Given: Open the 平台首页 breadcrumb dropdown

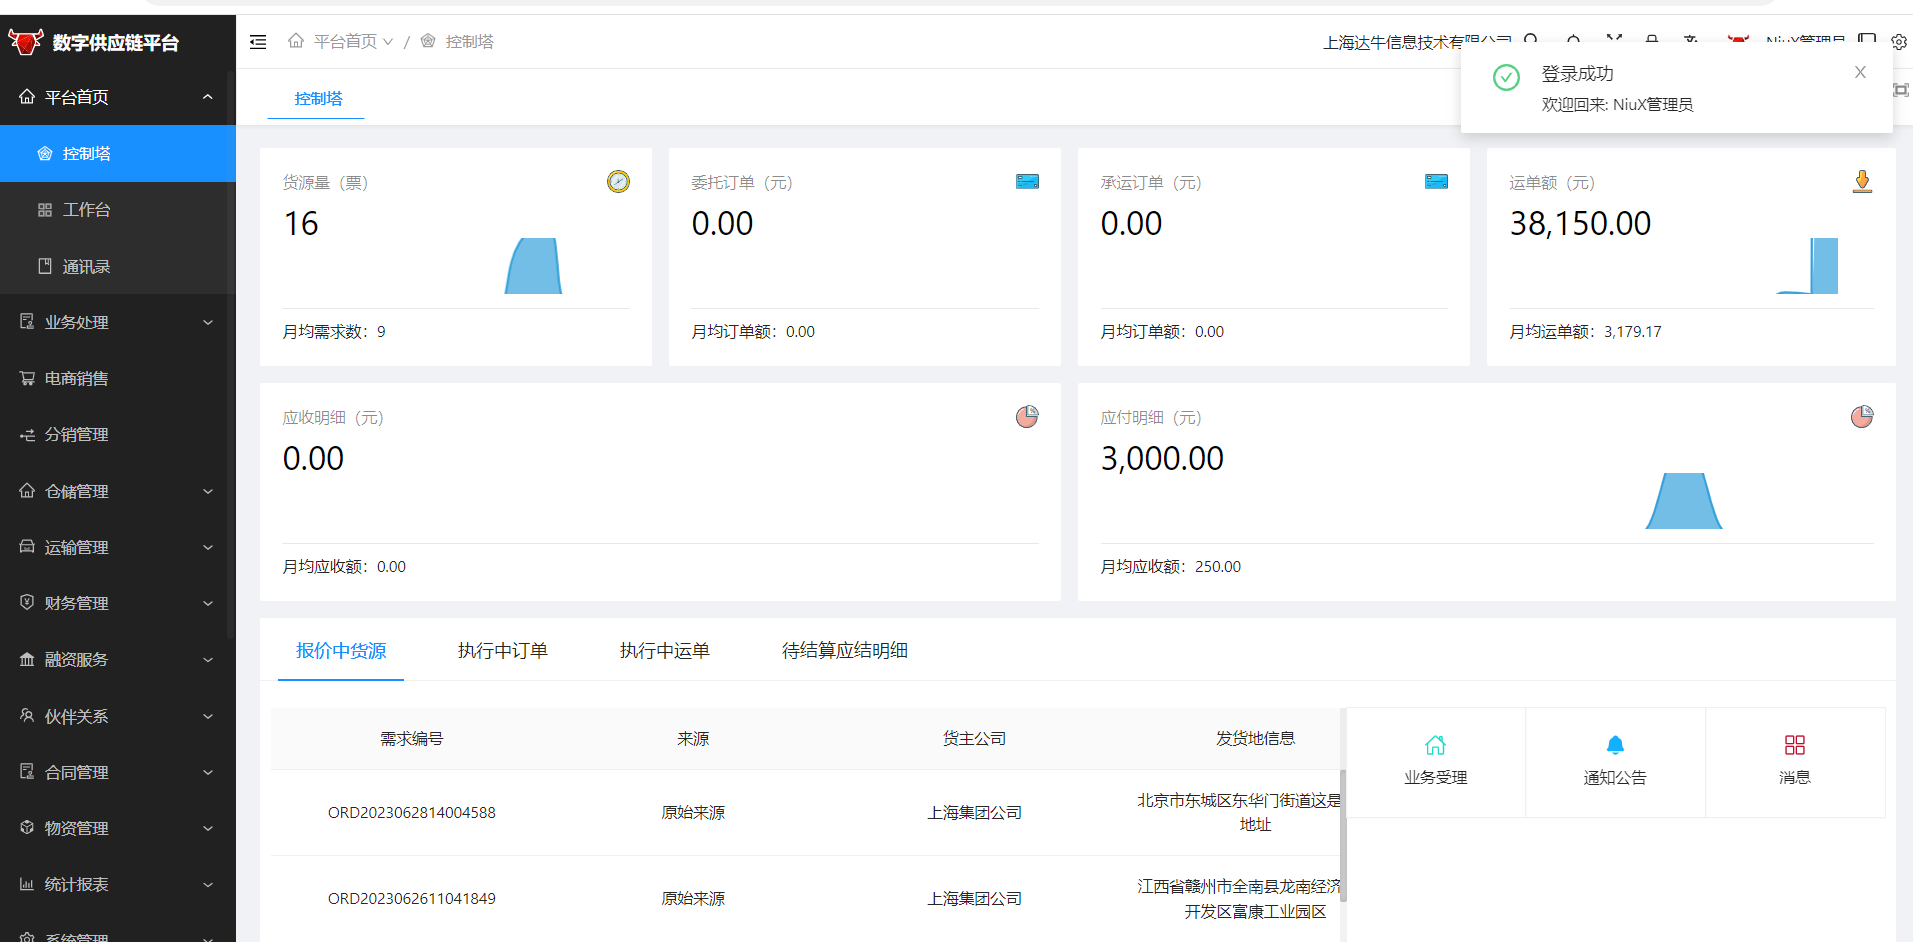Looking at the screenshot, I should pos(354,41).
